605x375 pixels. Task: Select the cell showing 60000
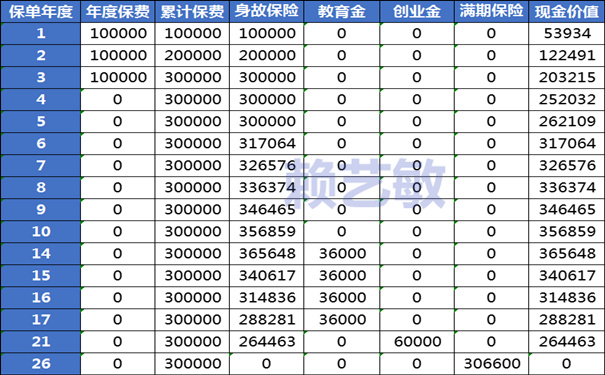tap(417, 341)
